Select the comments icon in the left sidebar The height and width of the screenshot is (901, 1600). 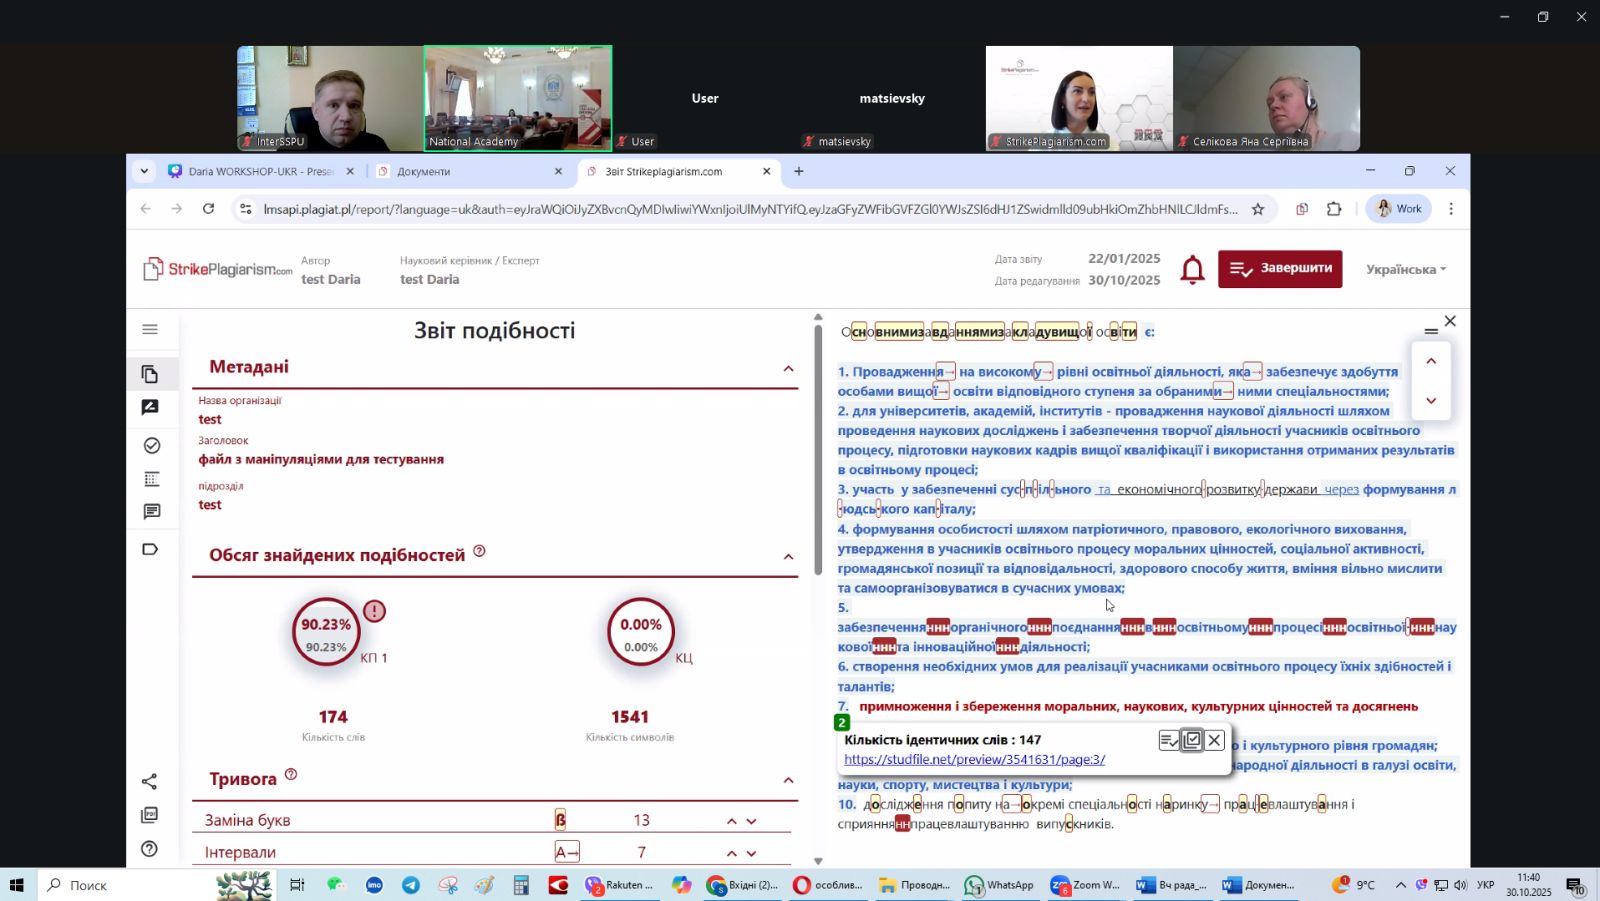click(x=151, y=512)
